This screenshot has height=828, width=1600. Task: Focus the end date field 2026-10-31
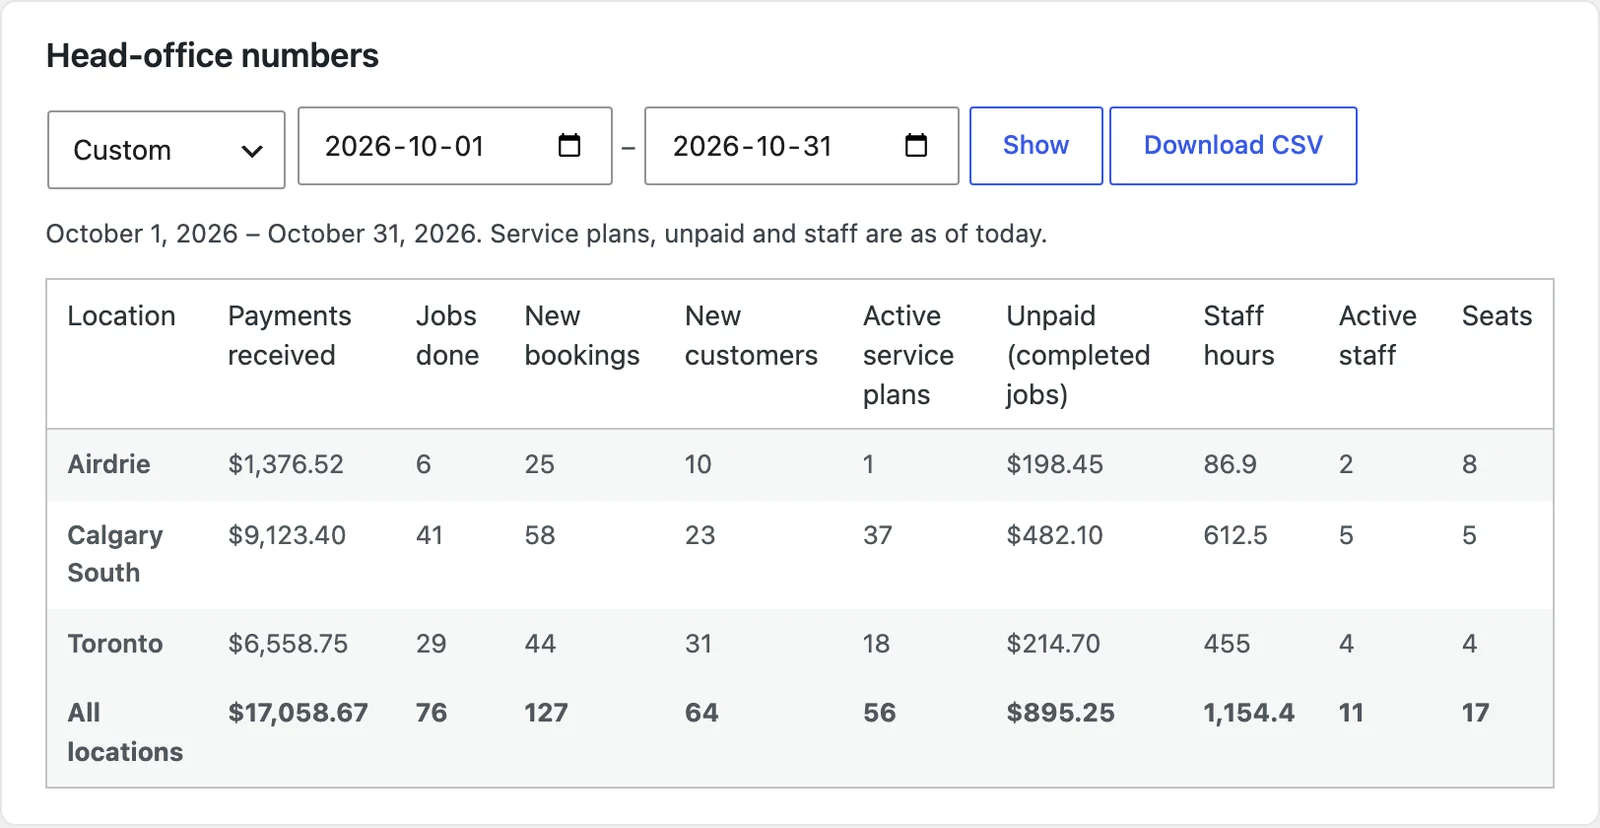(802, 146)
